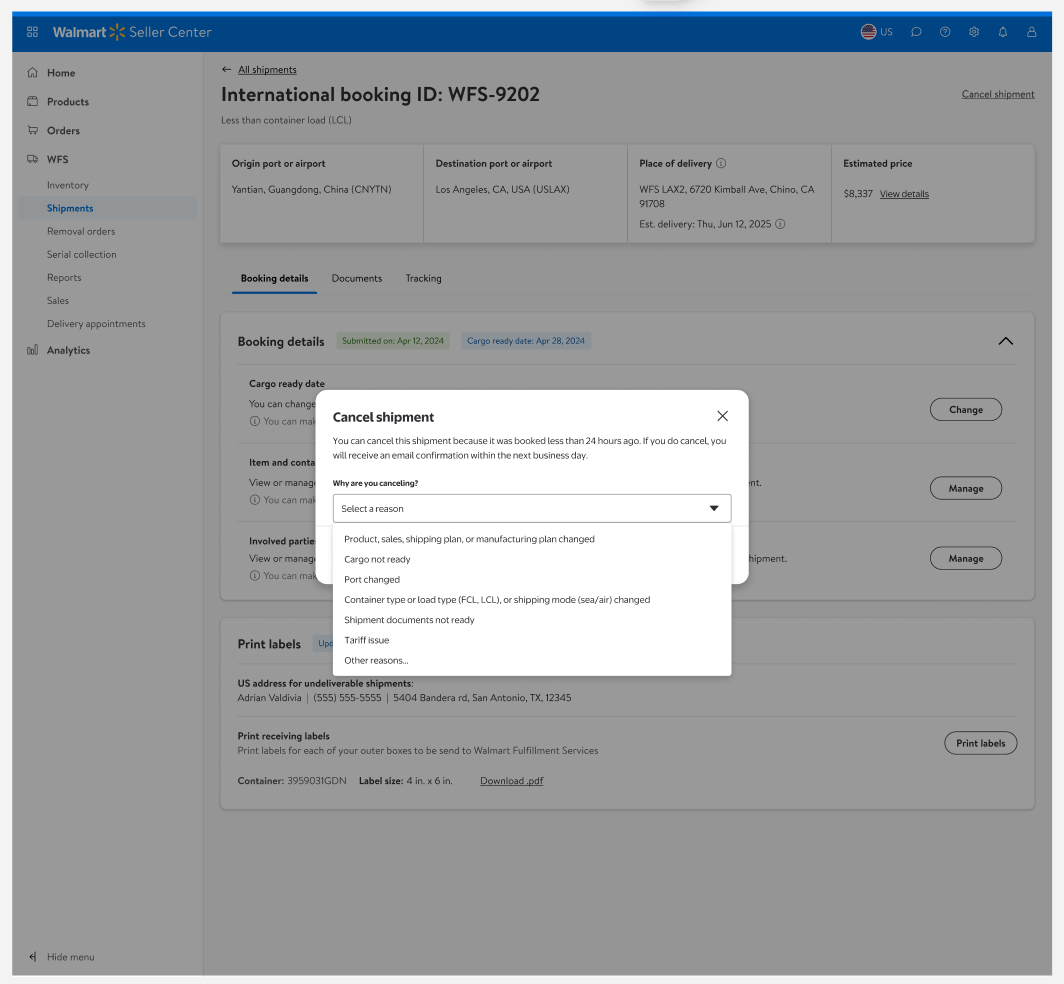Click the user account profile icon
1064x984 pixels.
[x=1032, y=32]
